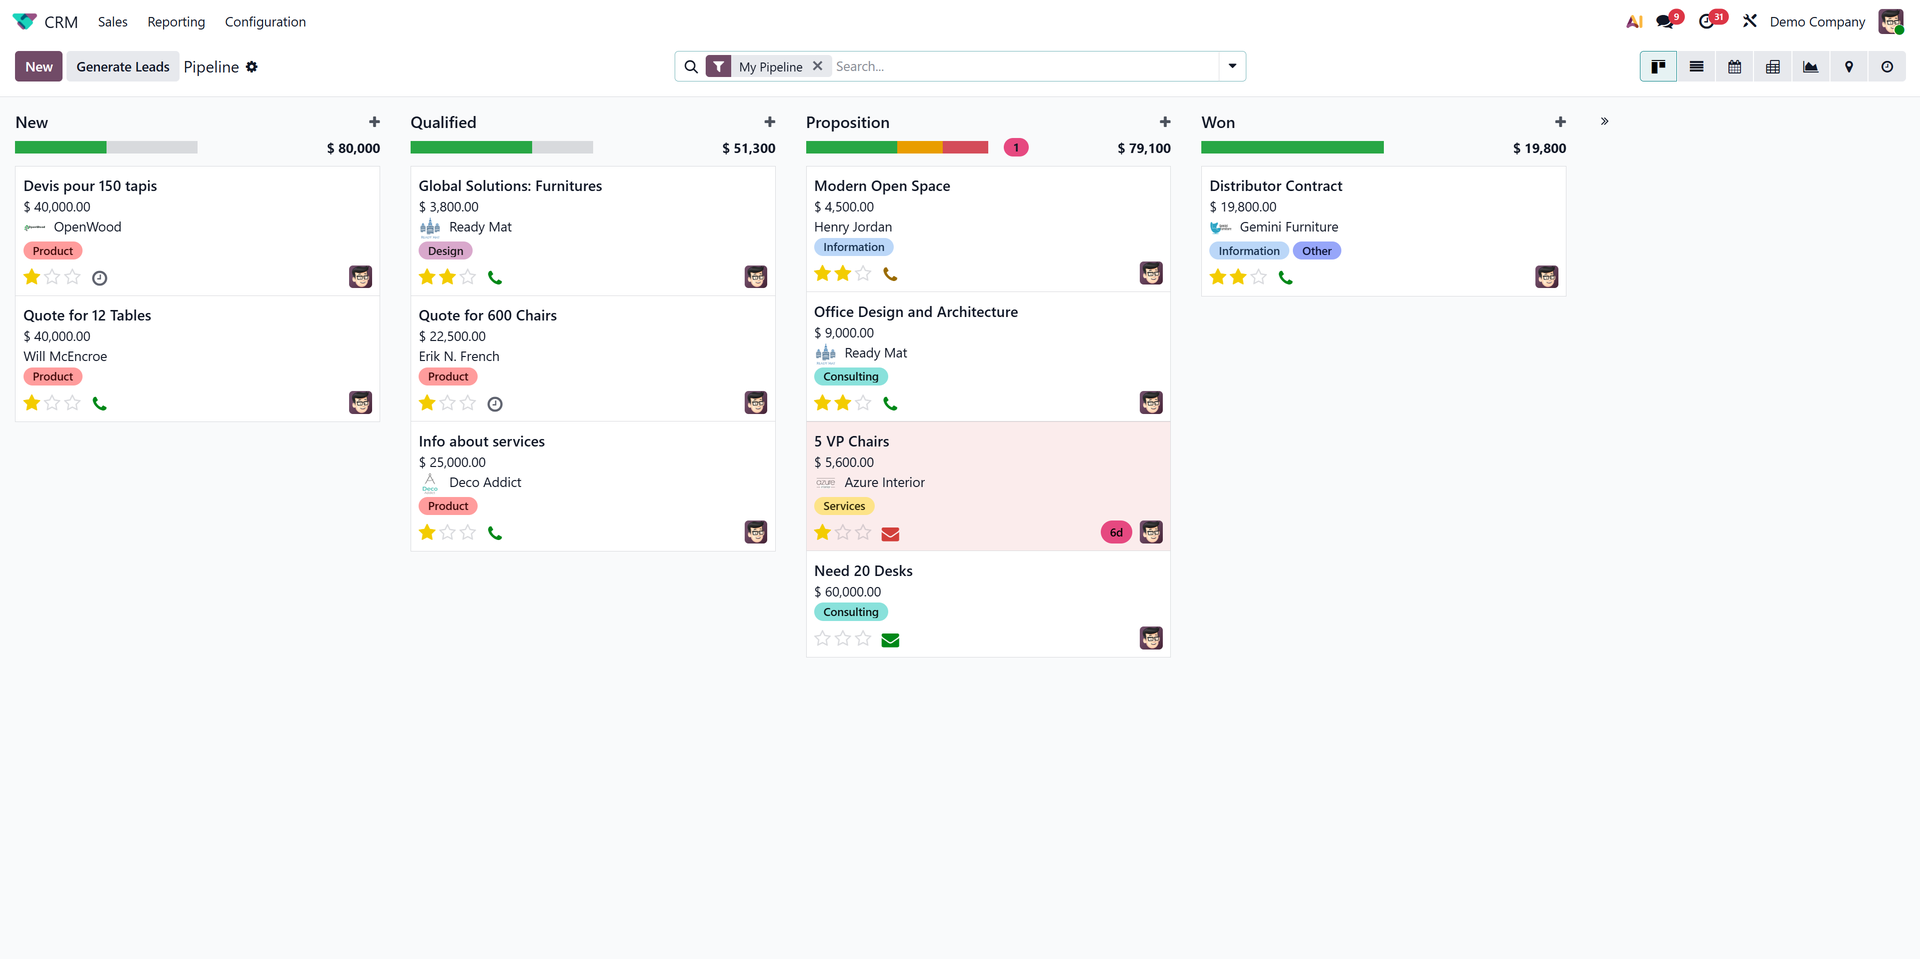Viewport: 1920px width, 959px height.
Task: Open the Pipeline settings gear
Action: (x=251, y=67)
